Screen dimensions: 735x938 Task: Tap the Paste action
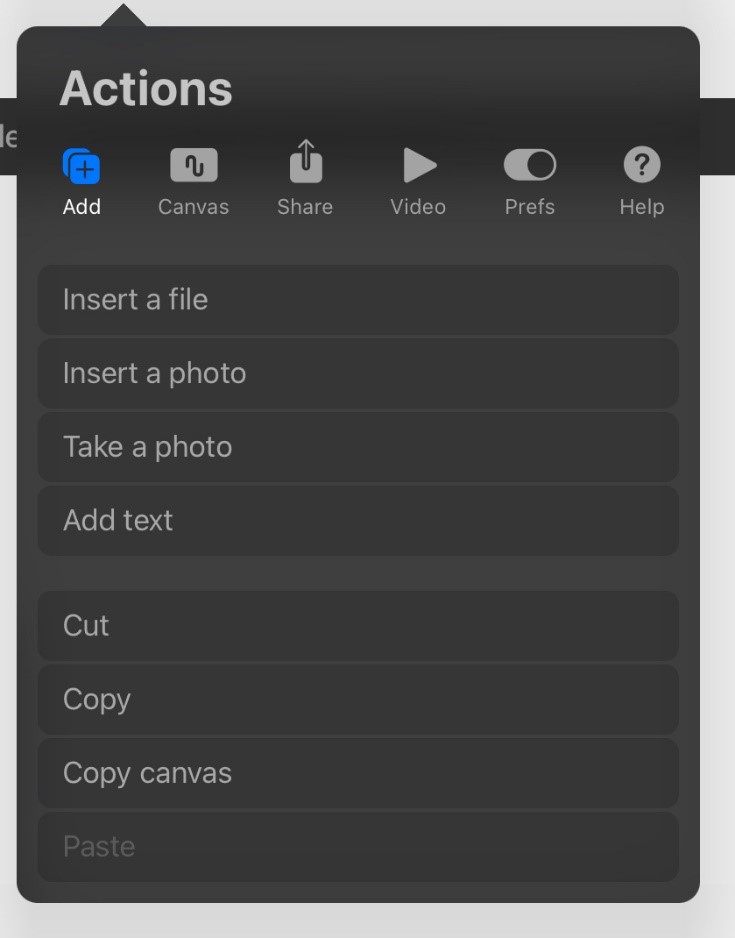[x=358, y=847]
